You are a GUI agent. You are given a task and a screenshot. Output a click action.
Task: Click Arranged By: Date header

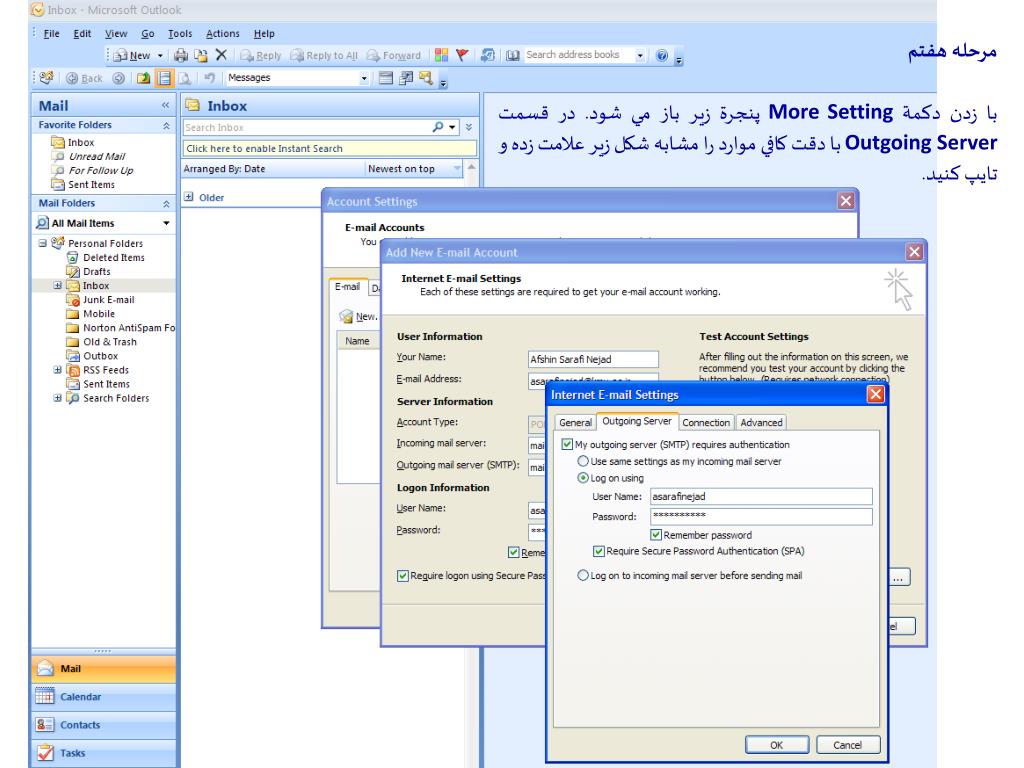(x=272, y=169)
